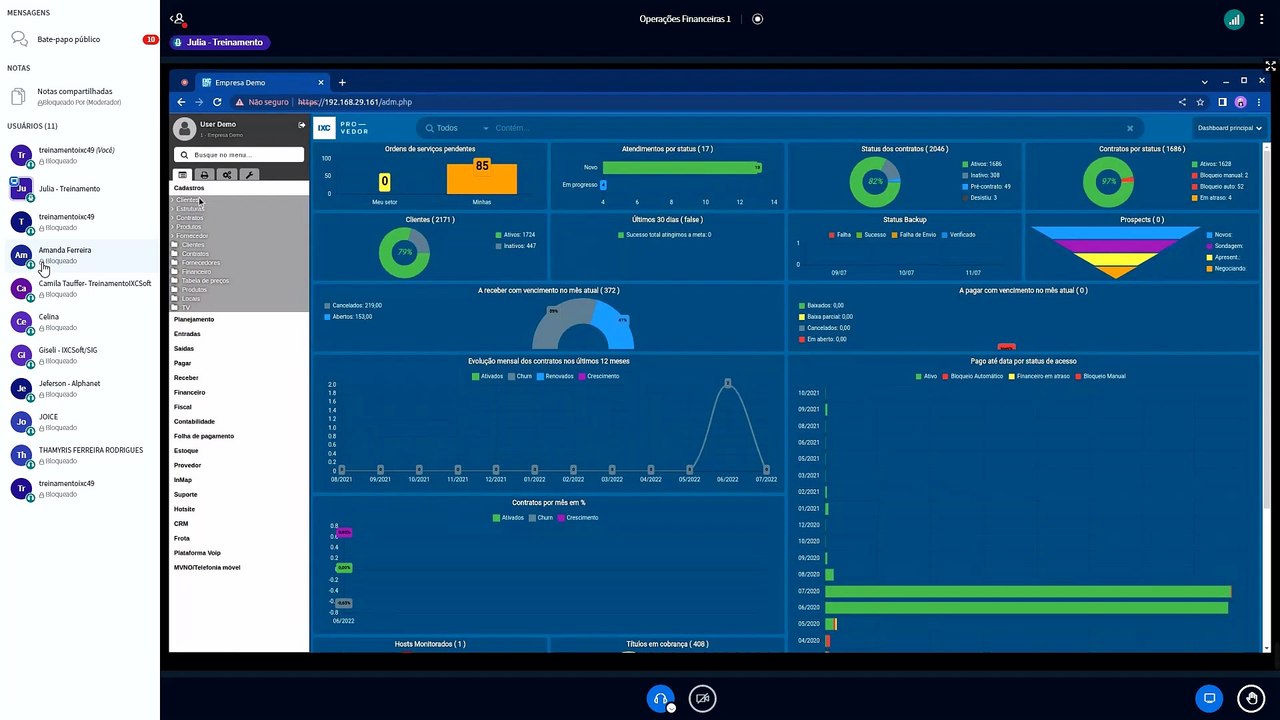The image size is (1280, 720).
Task: Toggle 'Bloqueio Automático' legend entry
Action: point(974,376)
